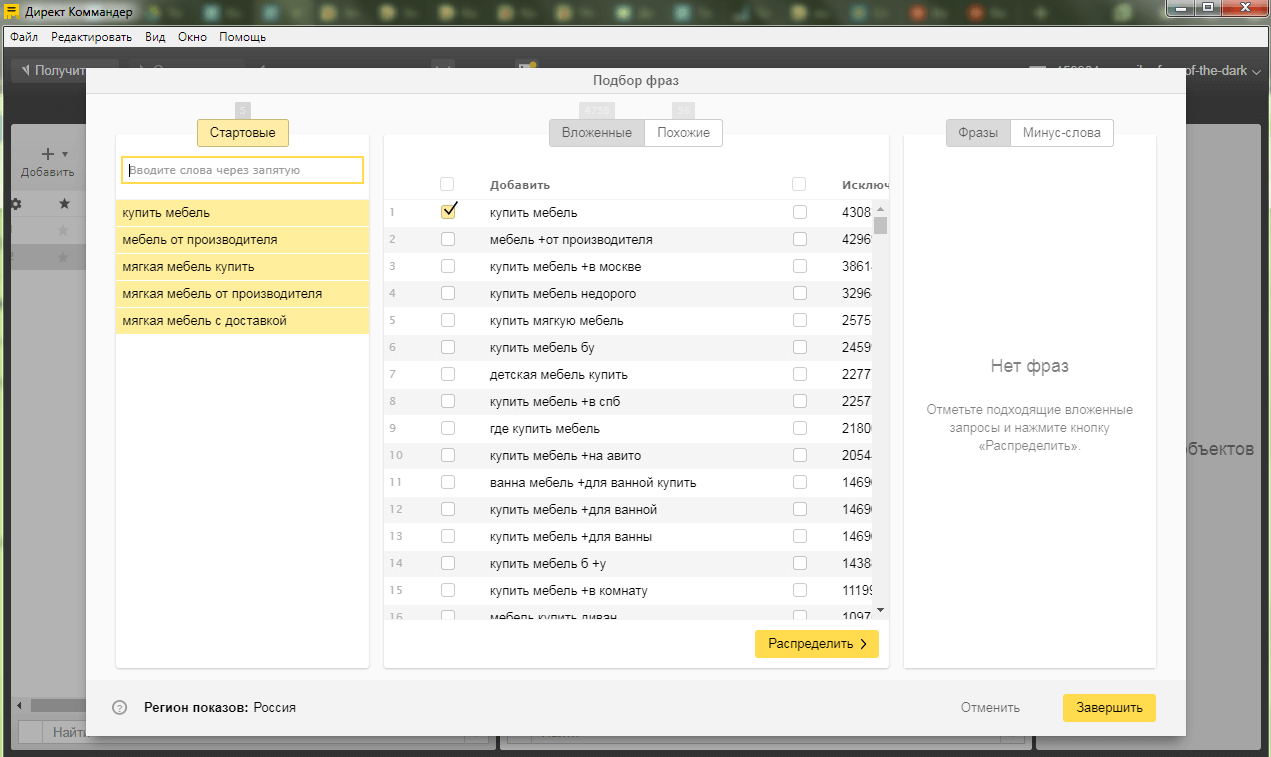Check add box for мебель +от производителя

click(x=448, y=239)
